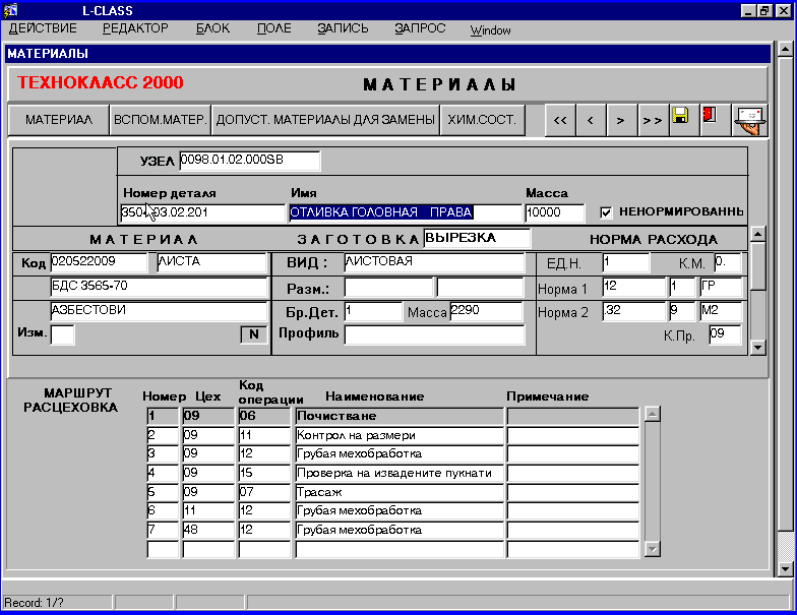Go to previous record with < button

[591, 120]
